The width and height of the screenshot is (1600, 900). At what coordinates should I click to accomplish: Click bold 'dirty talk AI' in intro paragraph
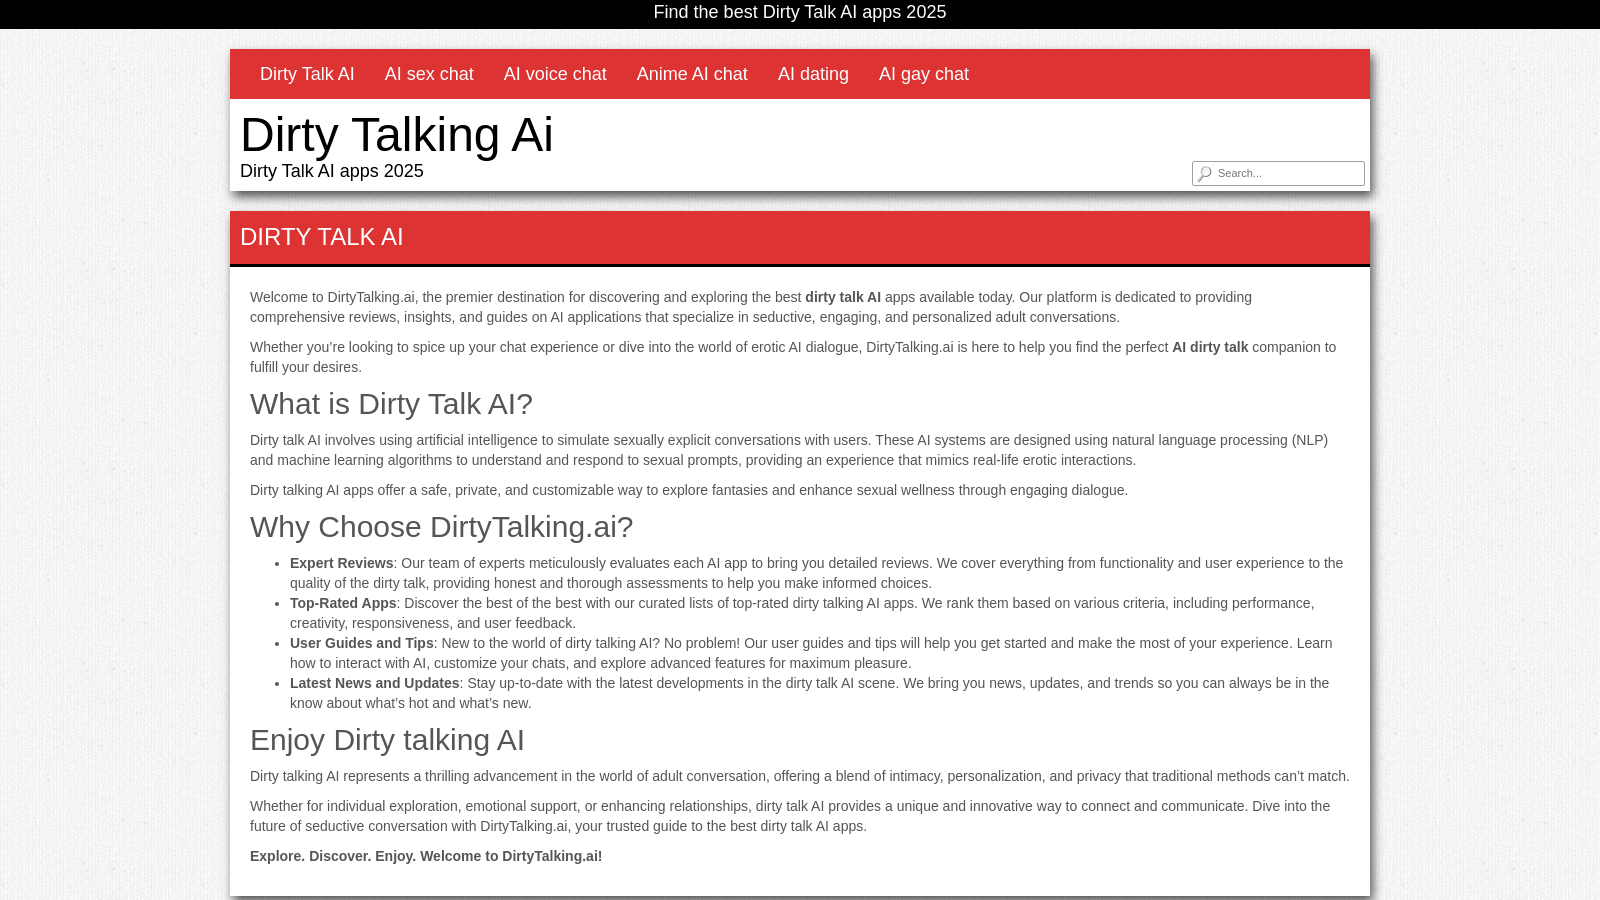coord(843,297)
